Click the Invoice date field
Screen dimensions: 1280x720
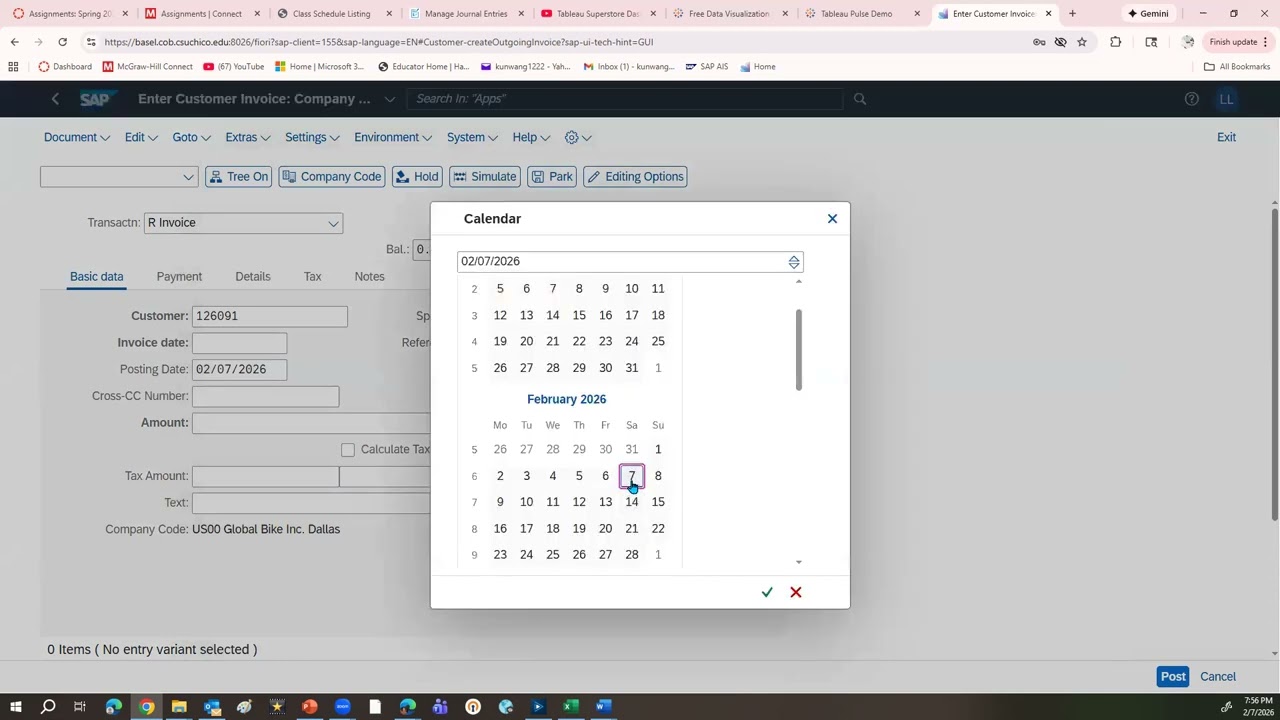click(x=239, y=343)
